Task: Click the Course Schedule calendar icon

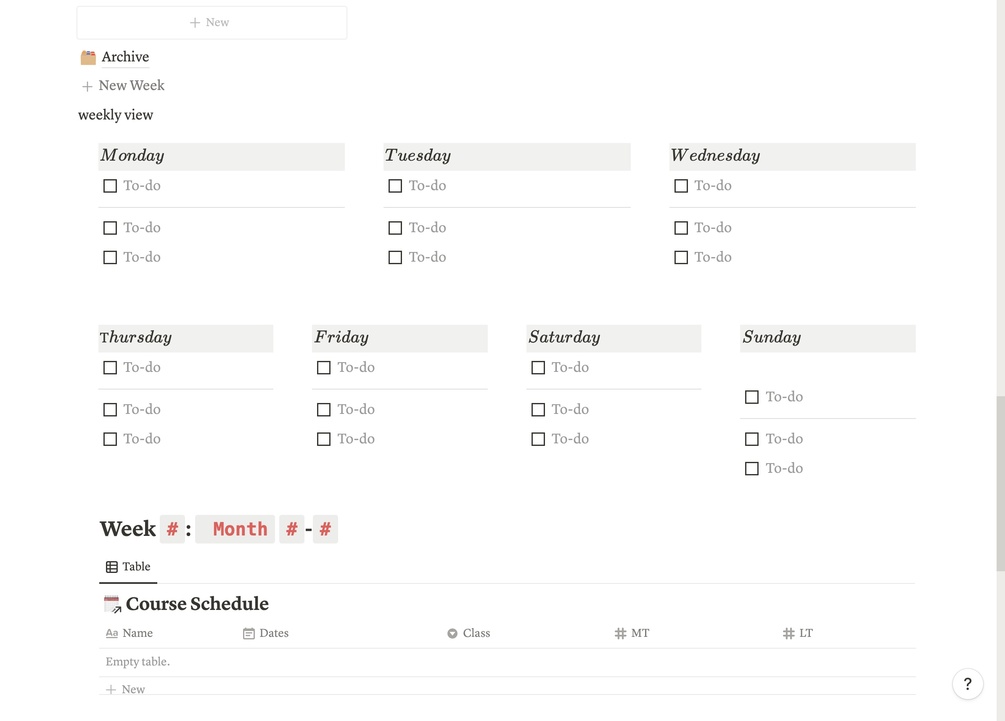Action: 112,604
